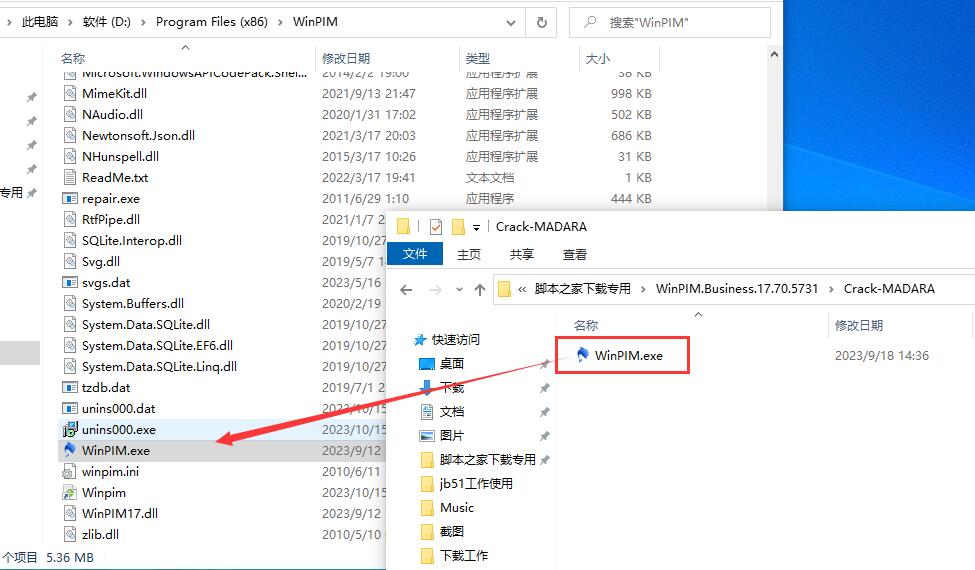Click the search magnifier icon
The image size is (975, 570).
590,22
